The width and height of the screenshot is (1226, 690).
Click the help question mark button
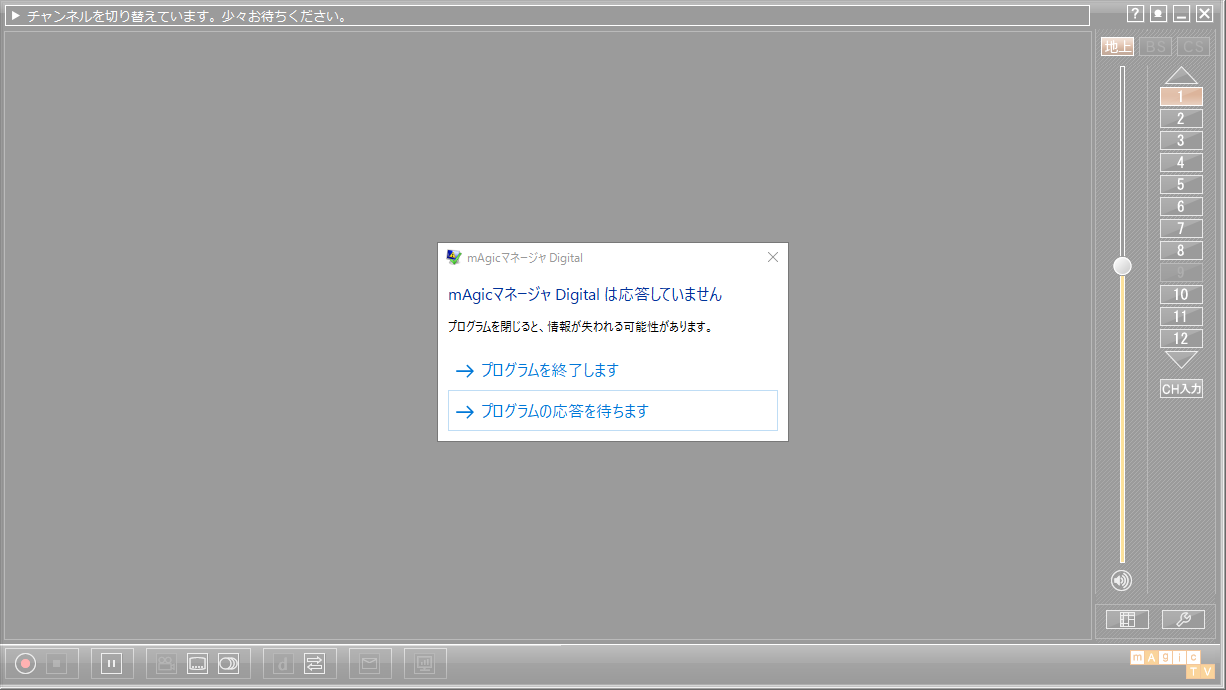(1135, 14)
